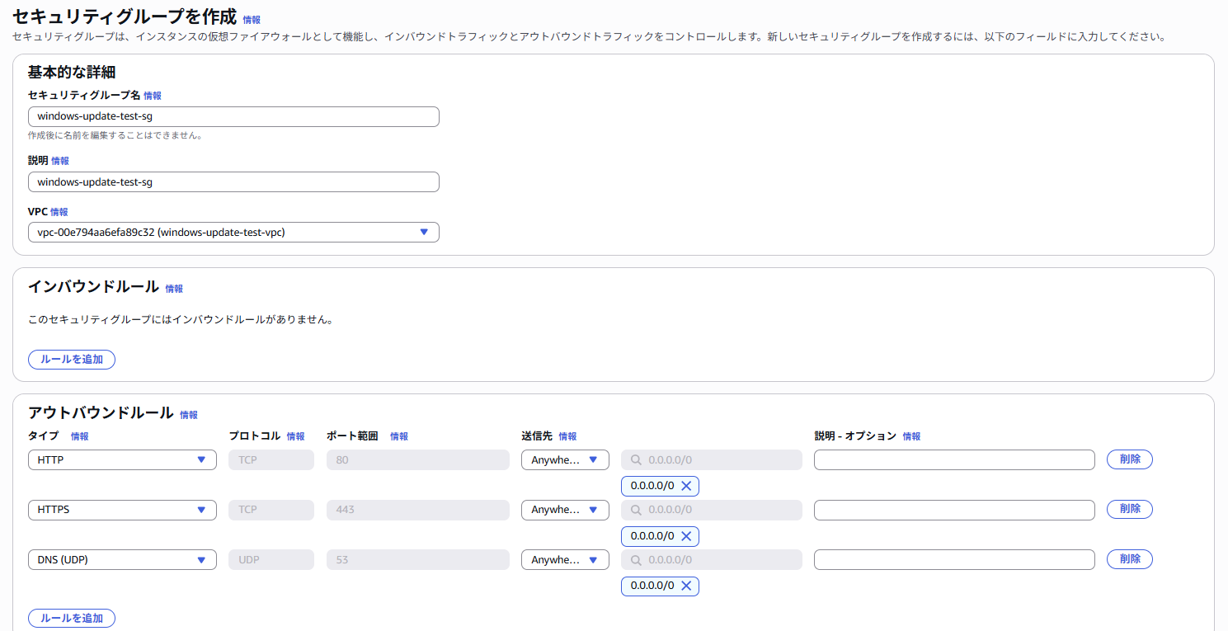Open 情報 link beside page title

click(x=252, y=20)
